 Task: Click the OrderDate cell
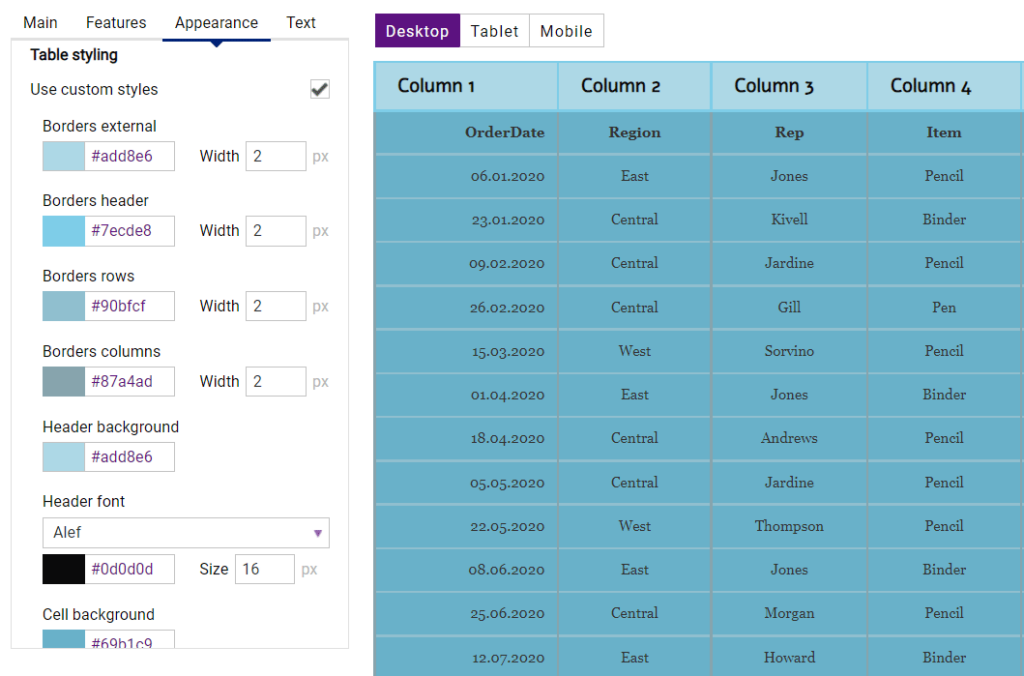point(466,133)
